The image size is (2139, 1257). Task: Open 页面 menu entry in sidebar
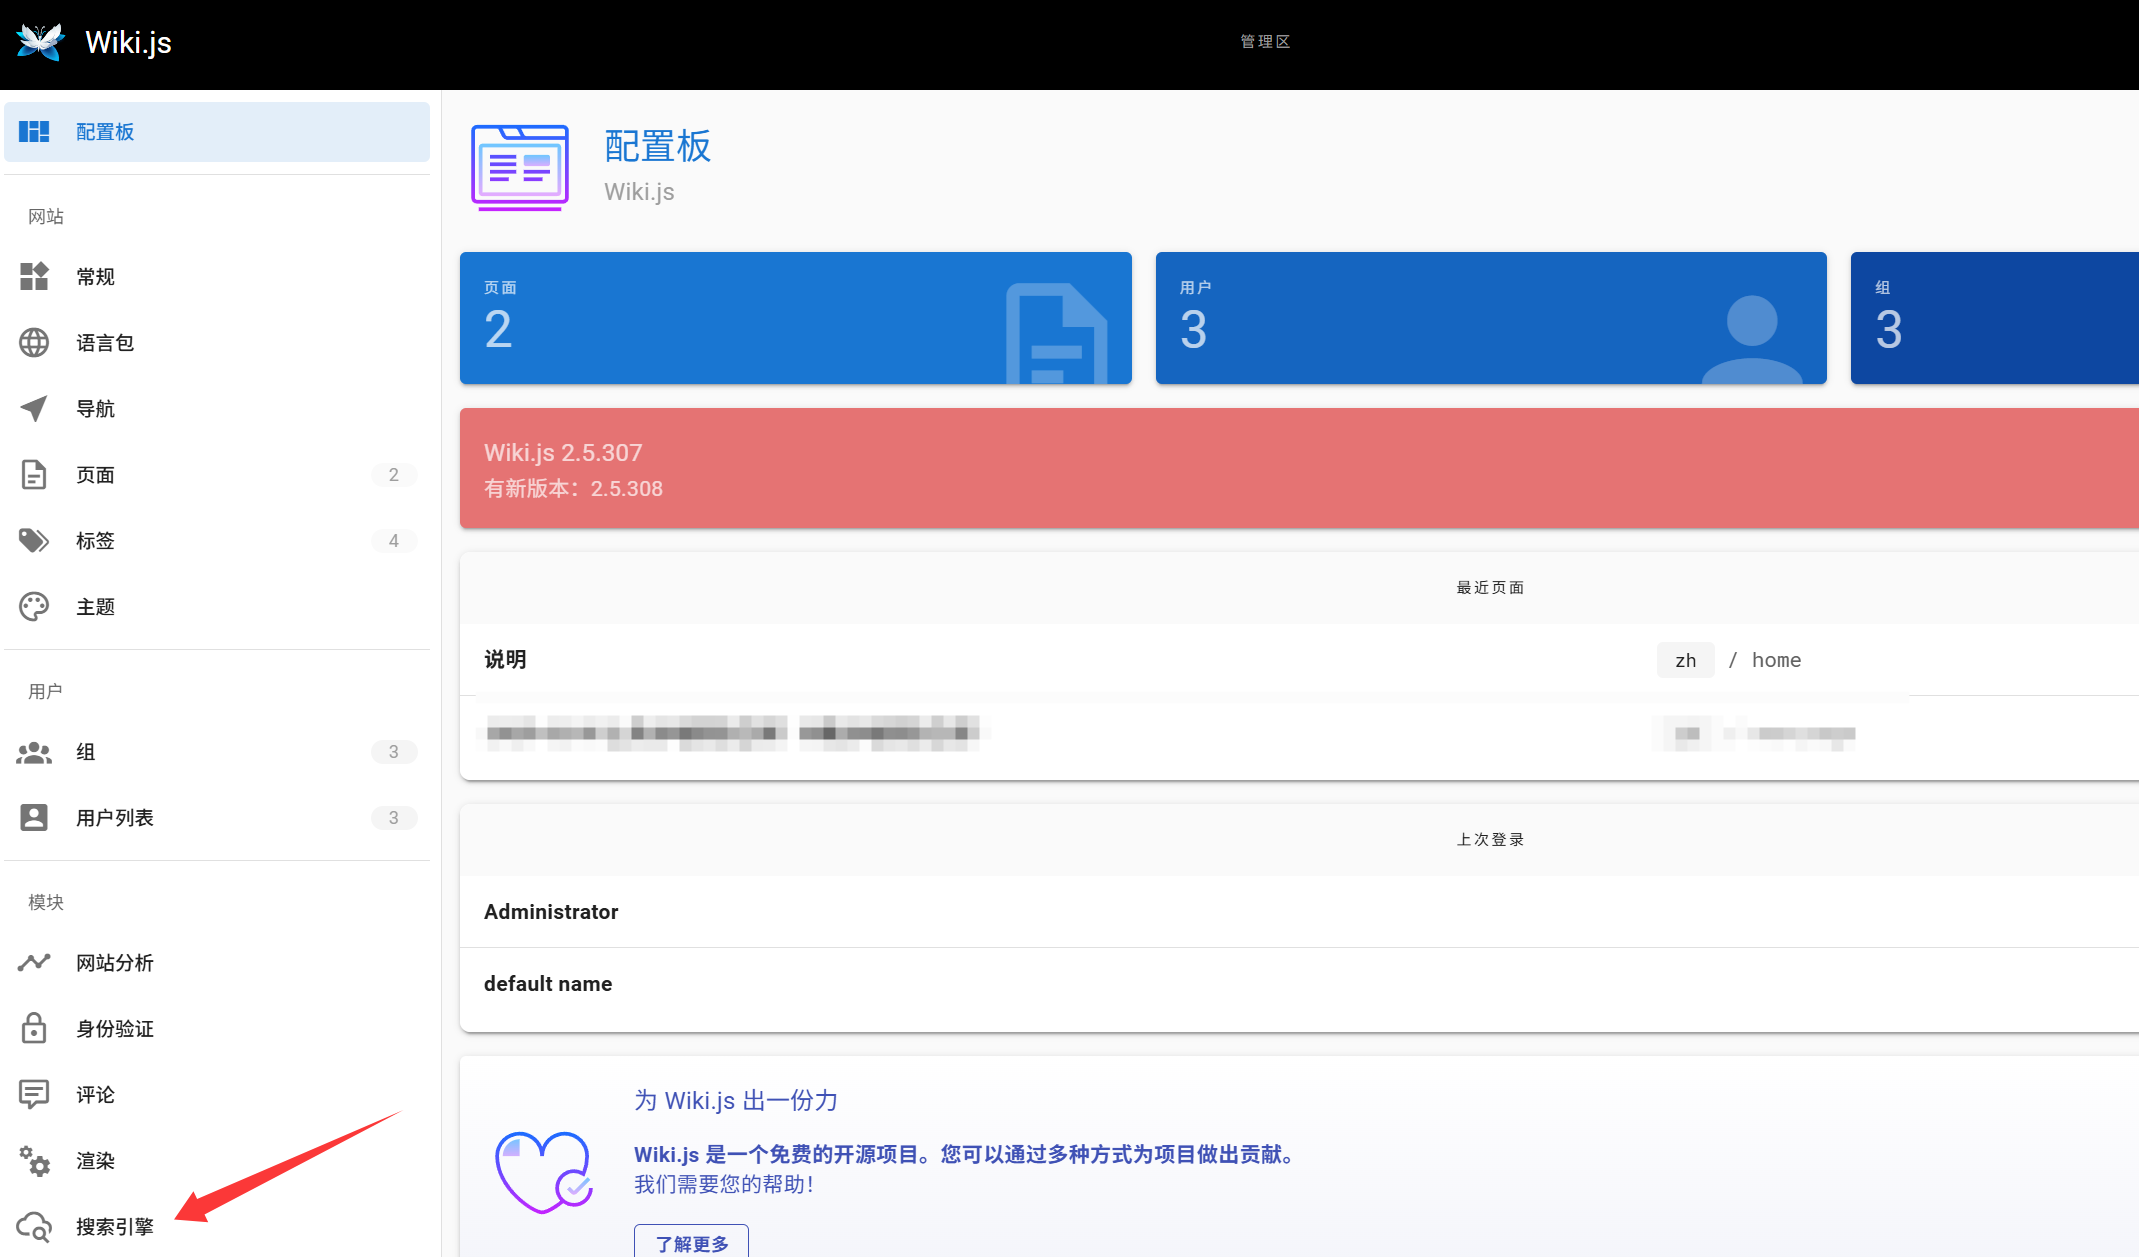(217, 475)
